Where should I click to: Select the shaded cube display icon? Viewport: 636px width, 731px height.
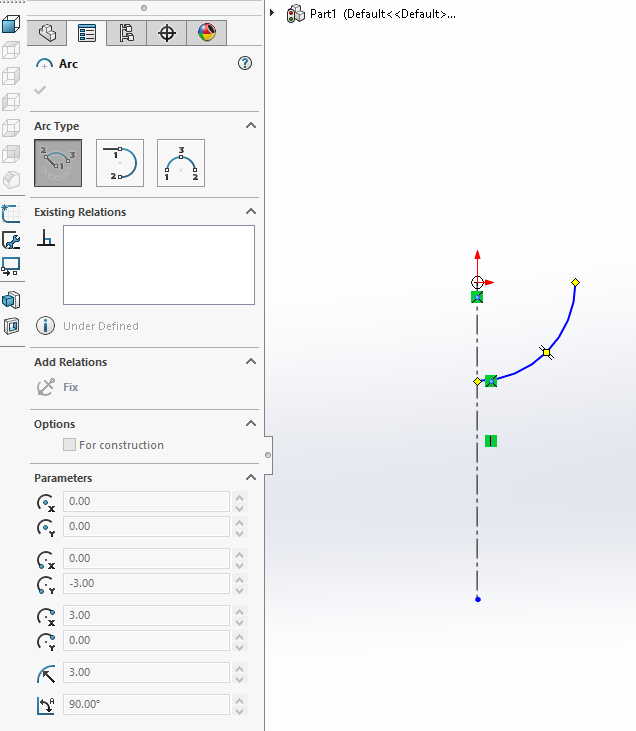tap(11, 24)
